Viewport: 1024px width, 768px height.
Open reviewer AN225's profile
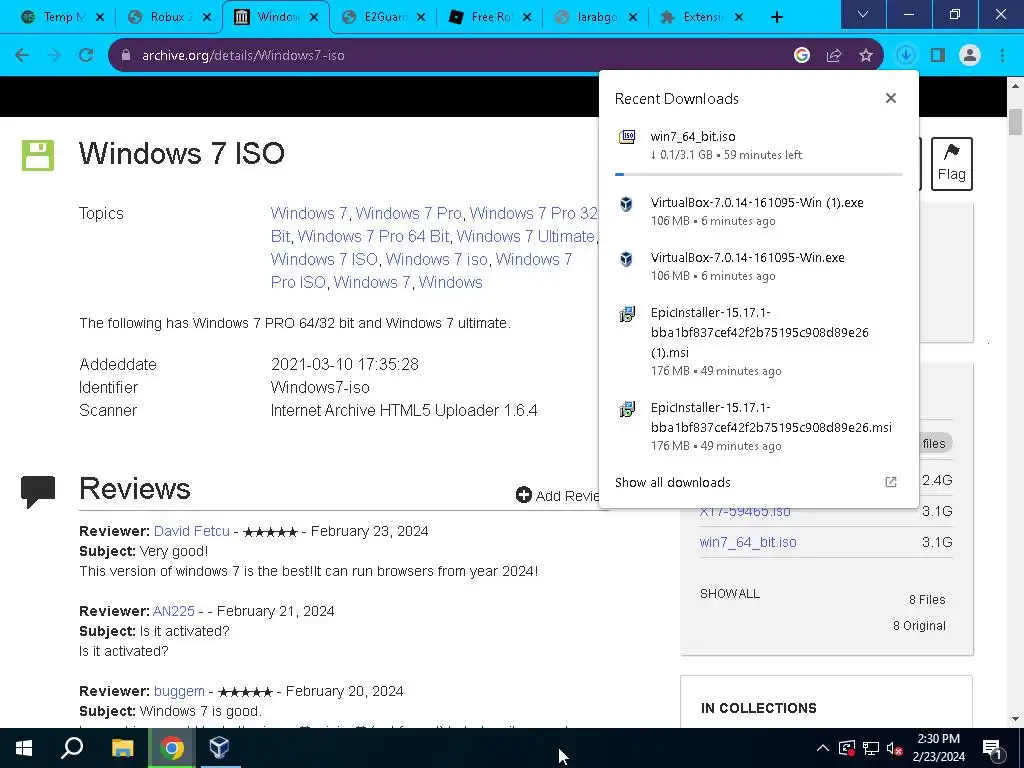[x=174, y=611]
